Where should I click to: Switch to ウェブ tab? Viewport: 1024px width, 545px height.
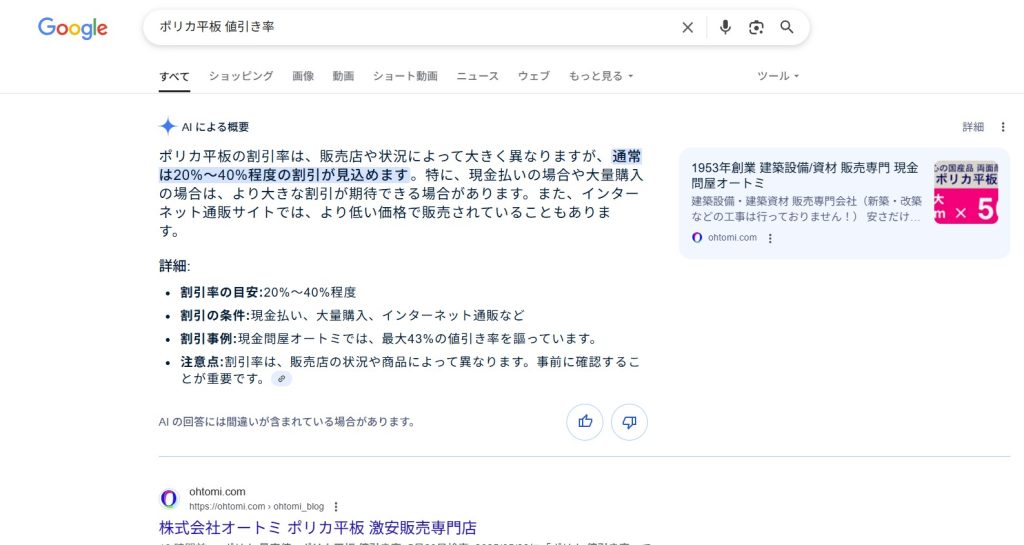point(534,76)
